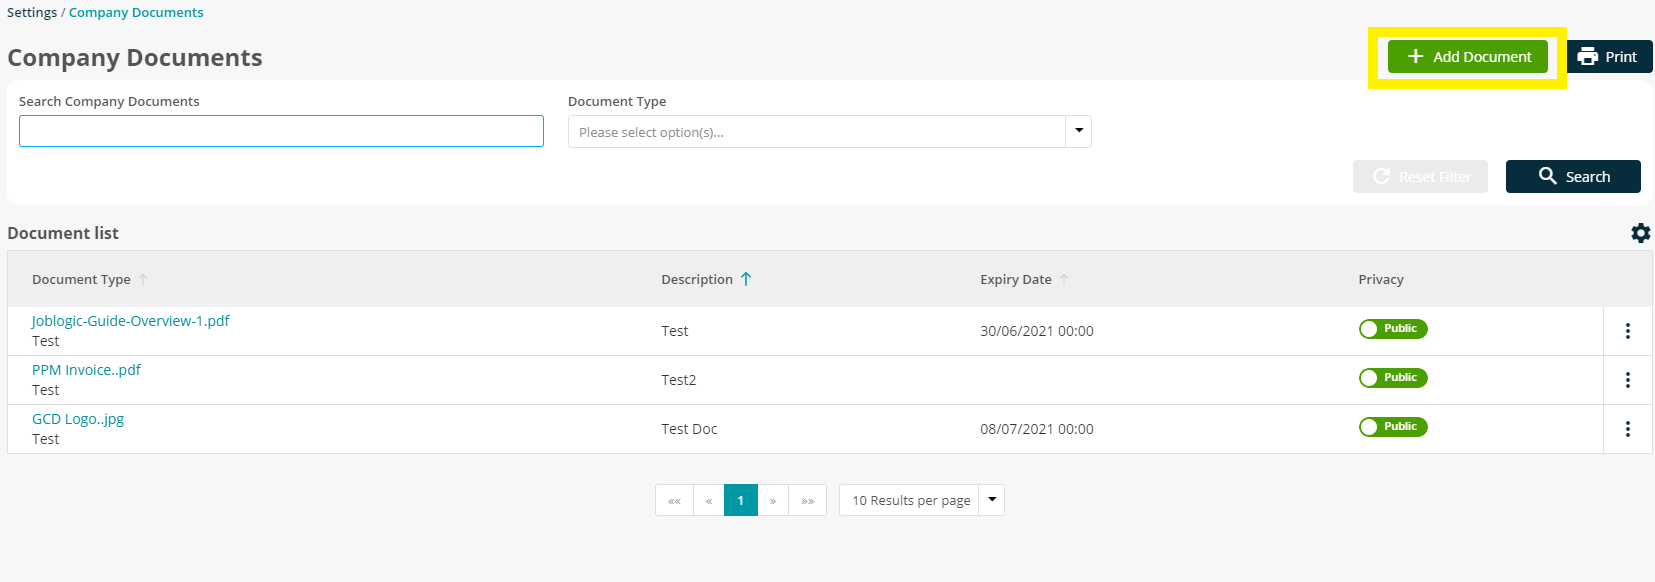Click the Description column header
Image resolution: width=1655 pixels, height=582 pixels.
click(x=697, y=279)
